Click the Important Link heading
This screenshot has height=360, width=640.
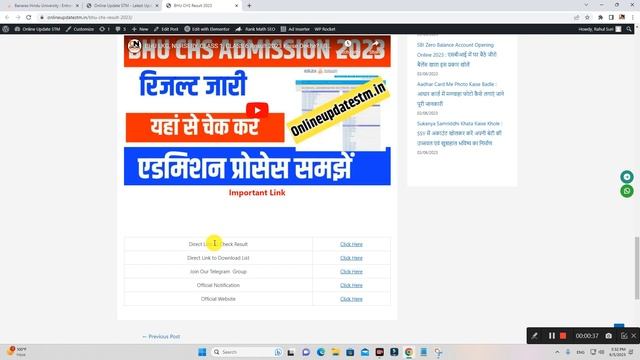click(257, 193)
